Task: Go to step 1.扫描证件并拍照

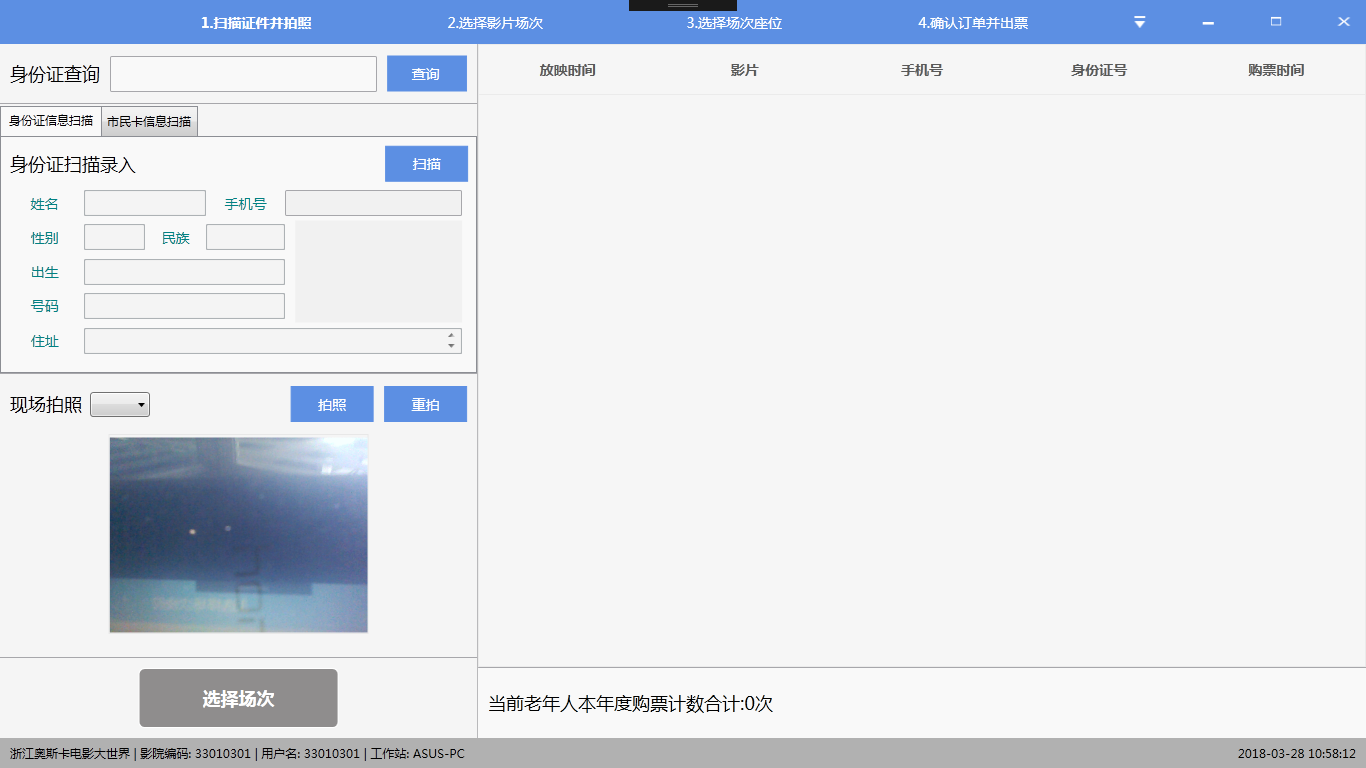Action: point(256,23)
